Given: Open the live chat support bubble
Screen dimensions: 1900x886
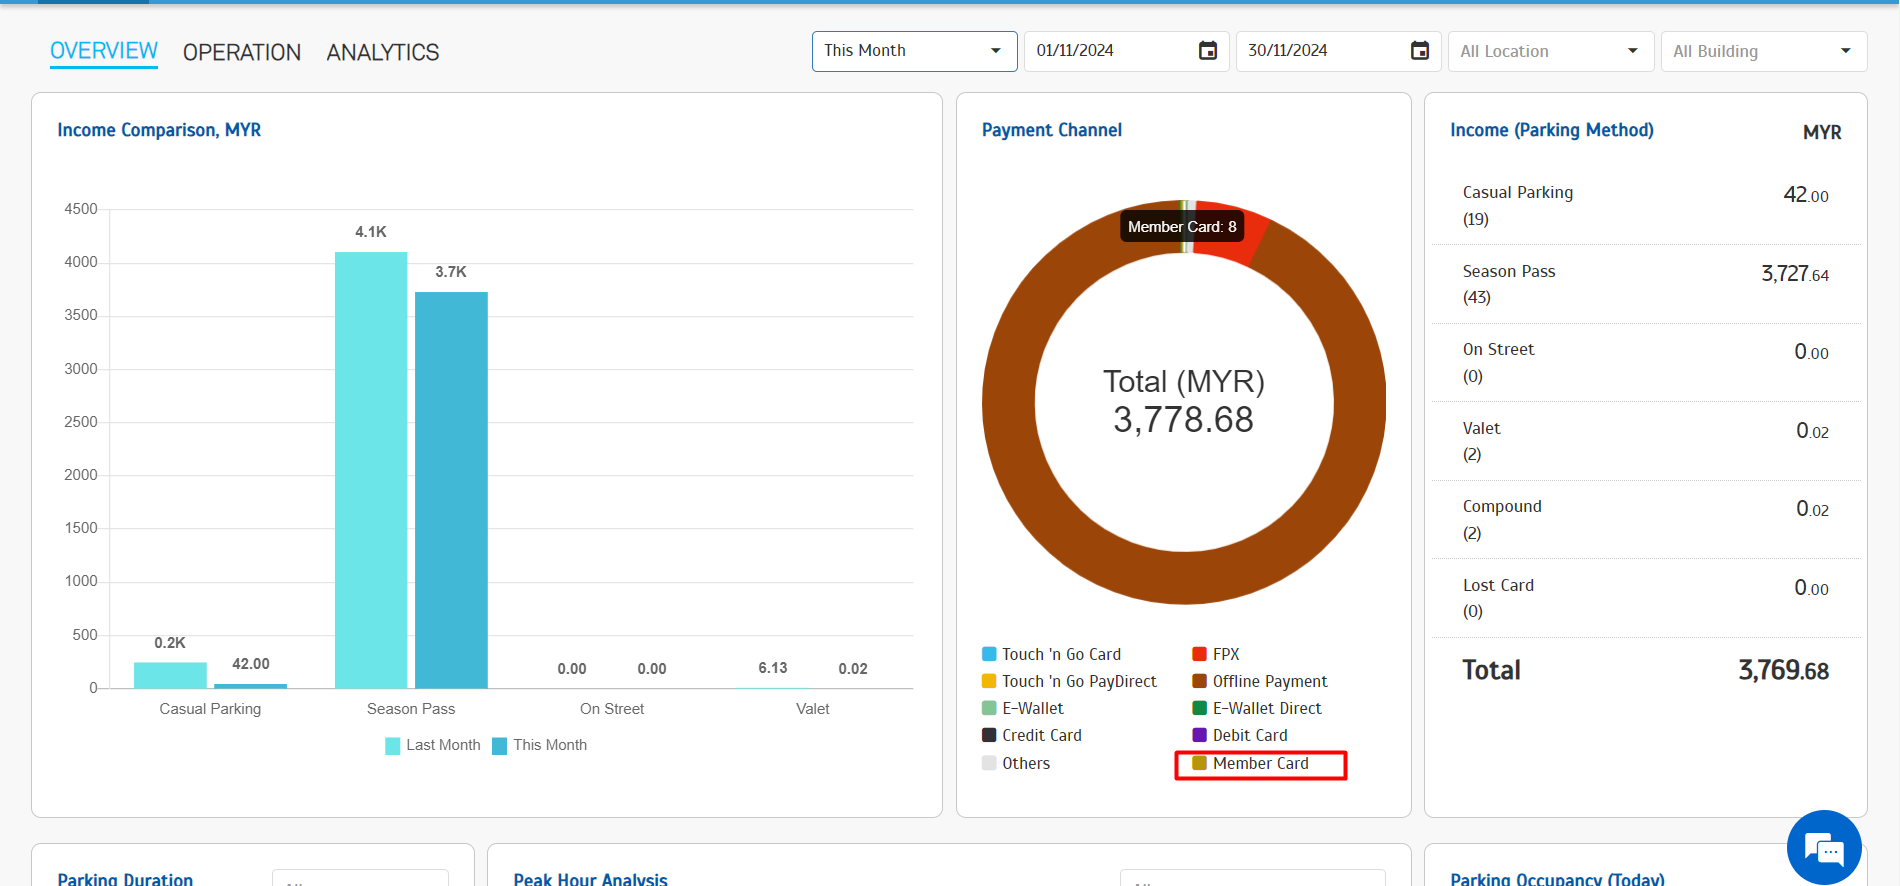Looking at the screenshot, I should click(1823, 847).
